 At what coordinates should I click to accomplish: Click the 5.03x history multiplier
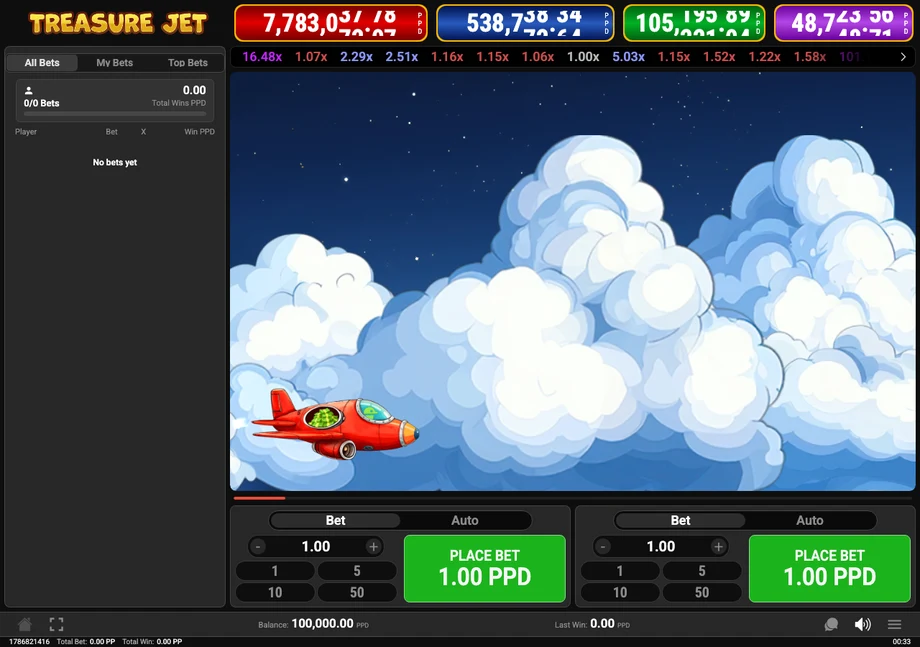(x=628, y=57)
